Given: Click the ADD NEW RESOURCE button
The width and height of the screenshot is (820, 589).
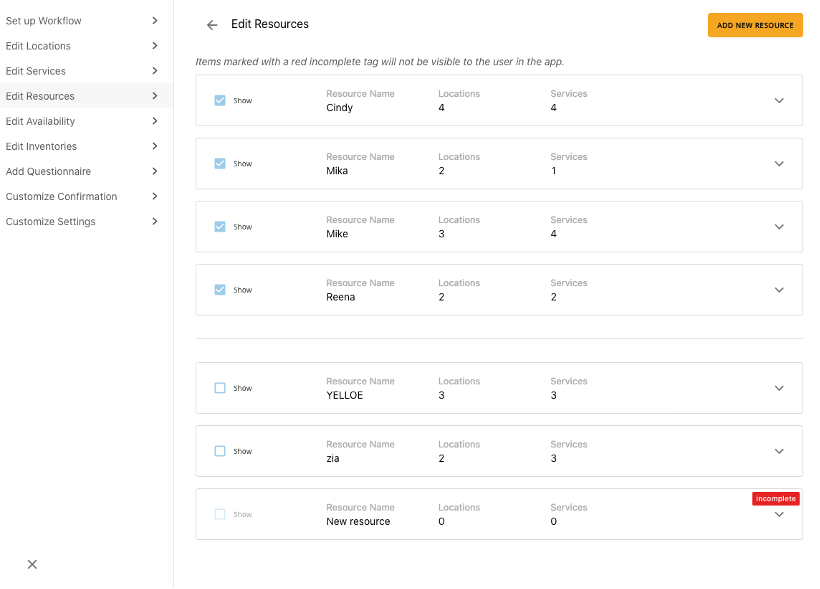Looking at the screenshot, I should pyautogui.click(x=755, y=25).
